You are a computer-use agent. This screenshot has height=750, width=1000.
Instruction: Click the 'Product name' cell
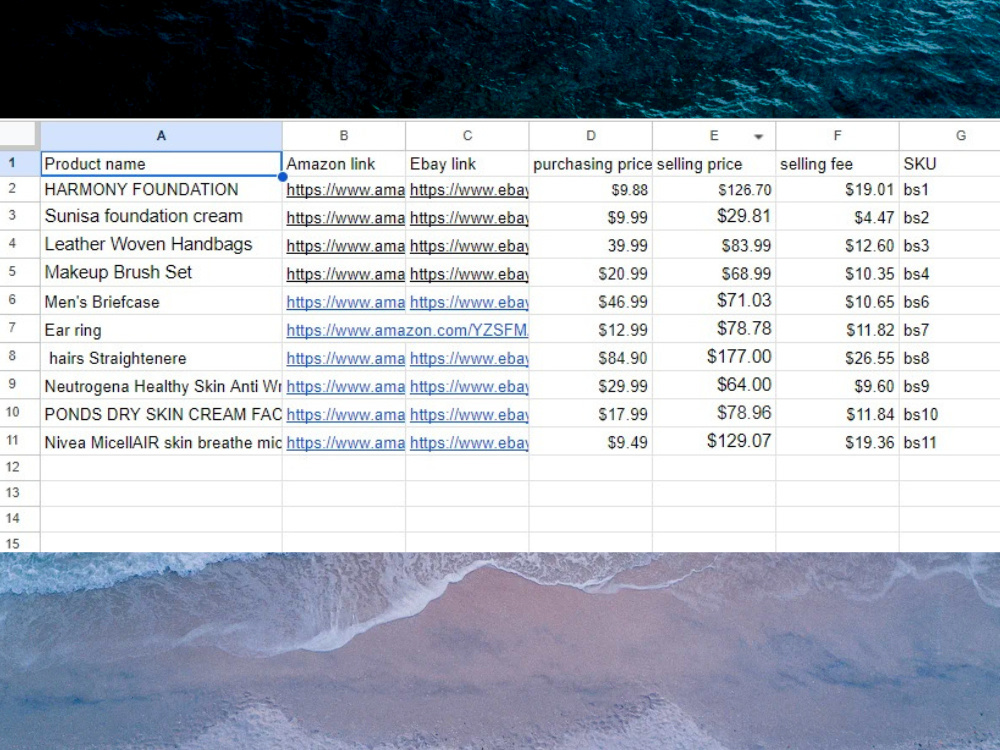tap(161, 164)
